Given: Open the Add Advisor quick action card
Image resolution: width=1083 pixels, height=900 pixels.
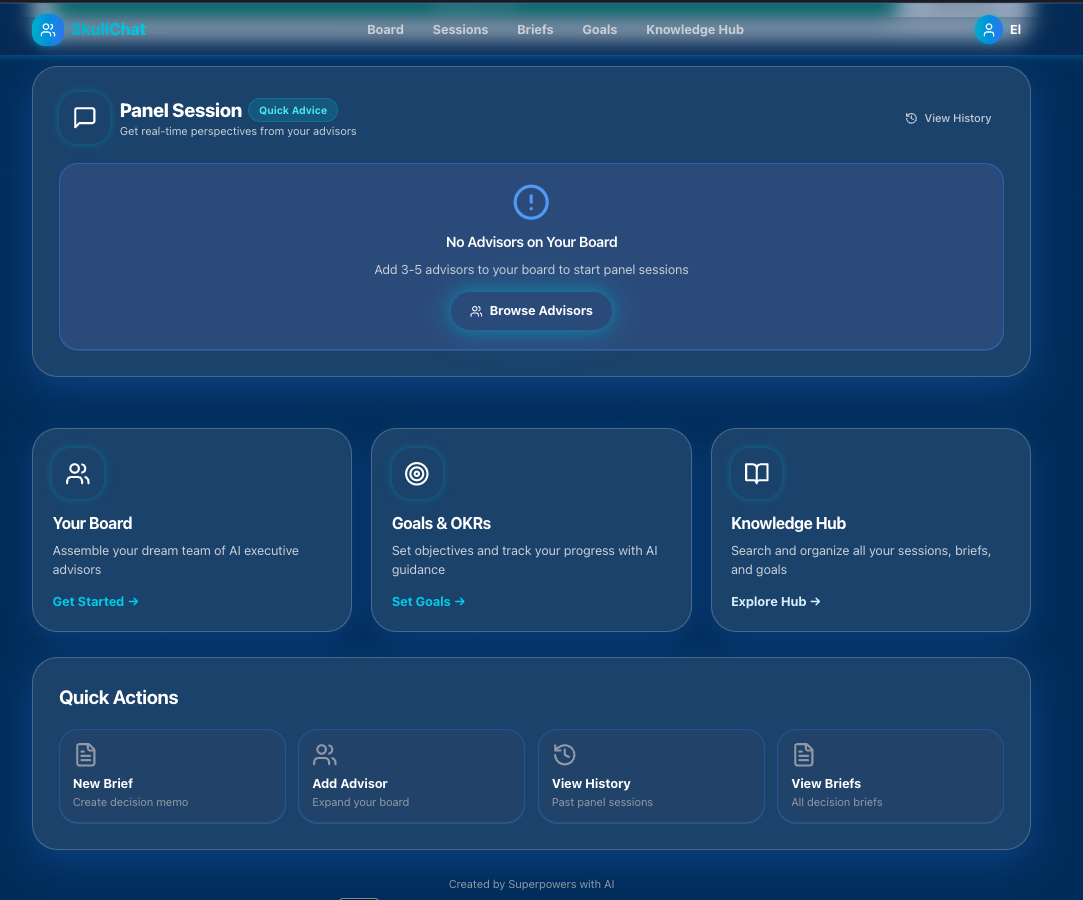Looking at the screenshot, I should [x=412, y=776].
